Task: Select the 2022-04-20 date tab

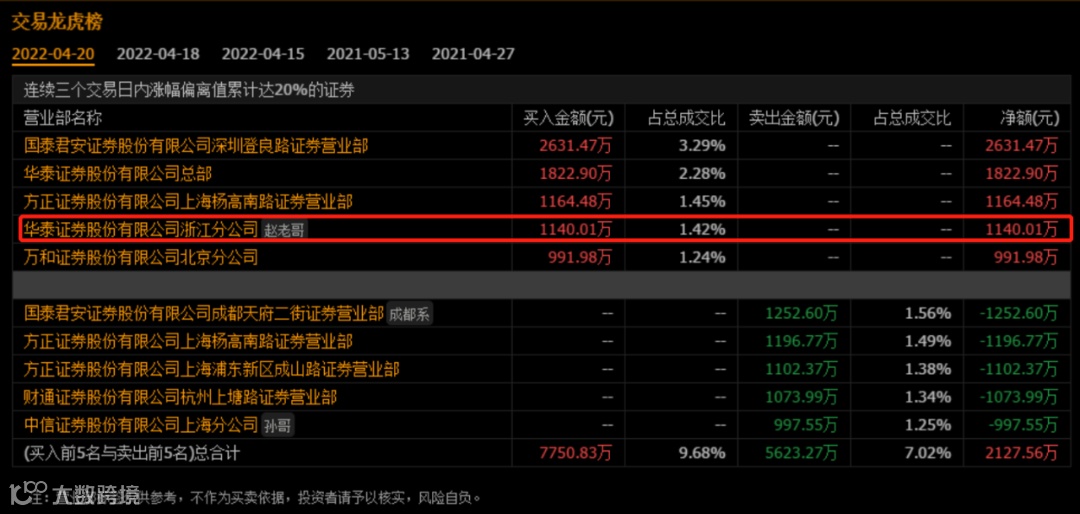Action: pos(53,54)
